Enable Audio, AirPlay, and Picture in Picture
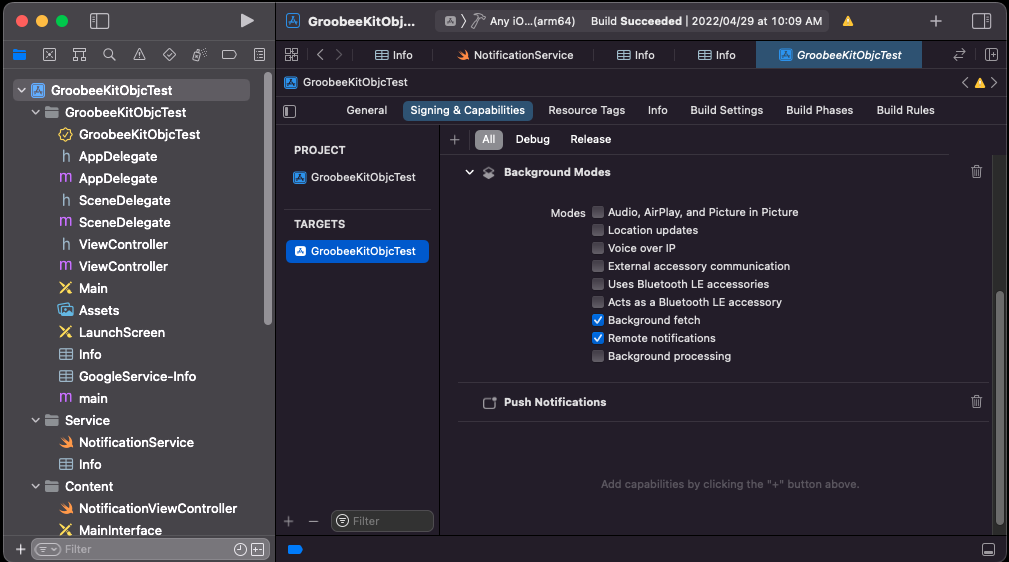 click(598, 212)
